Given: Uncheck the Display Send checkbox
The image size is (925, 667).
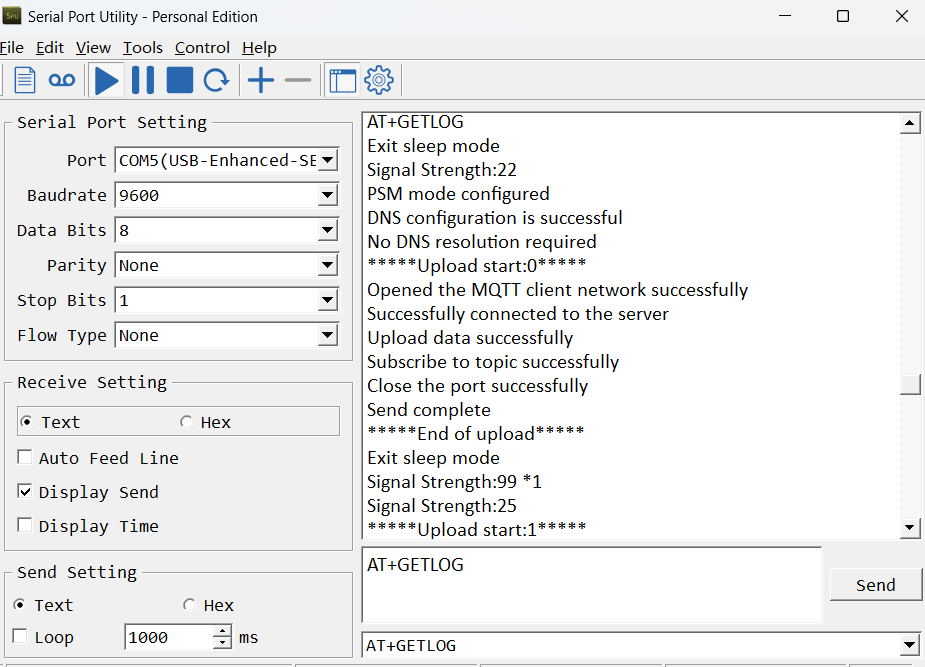Looking at the screenshot, I should (25, 491).
